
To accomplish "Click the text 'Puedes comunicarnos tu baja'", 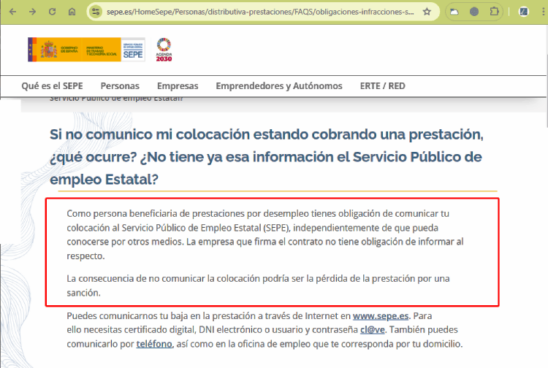I will (264, 330).
